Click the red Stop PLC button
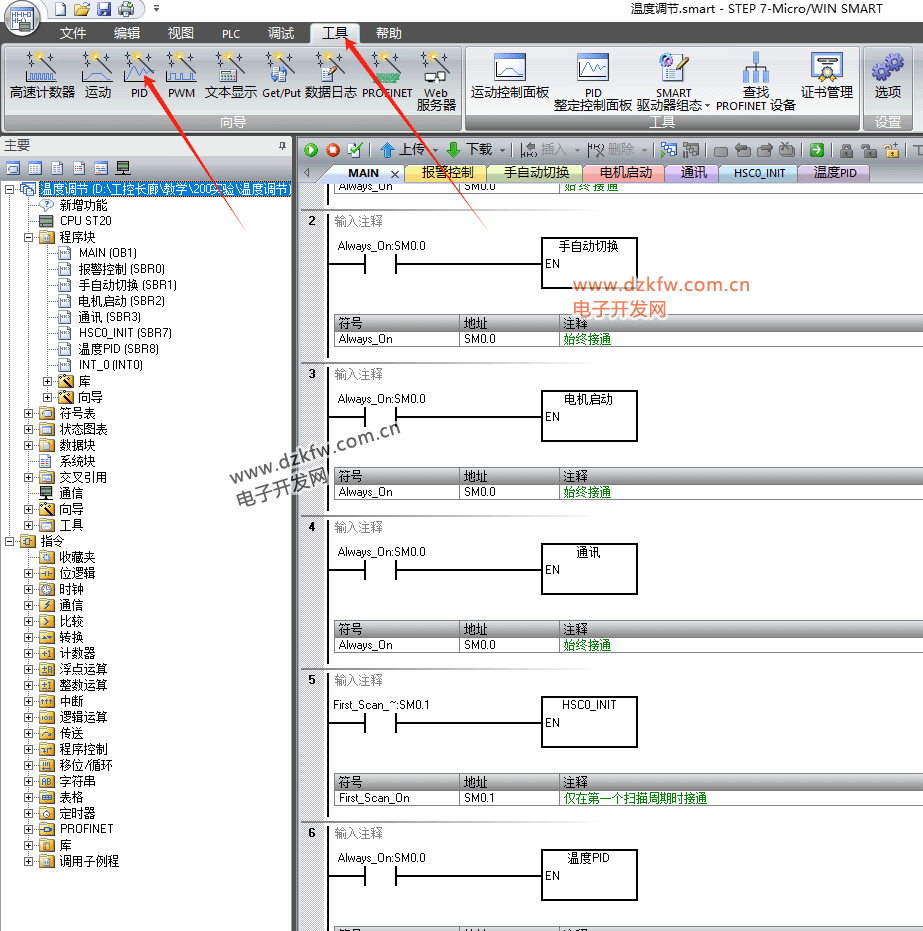The width and height of the screenshot is (923, 931). (x=333, y=150)
